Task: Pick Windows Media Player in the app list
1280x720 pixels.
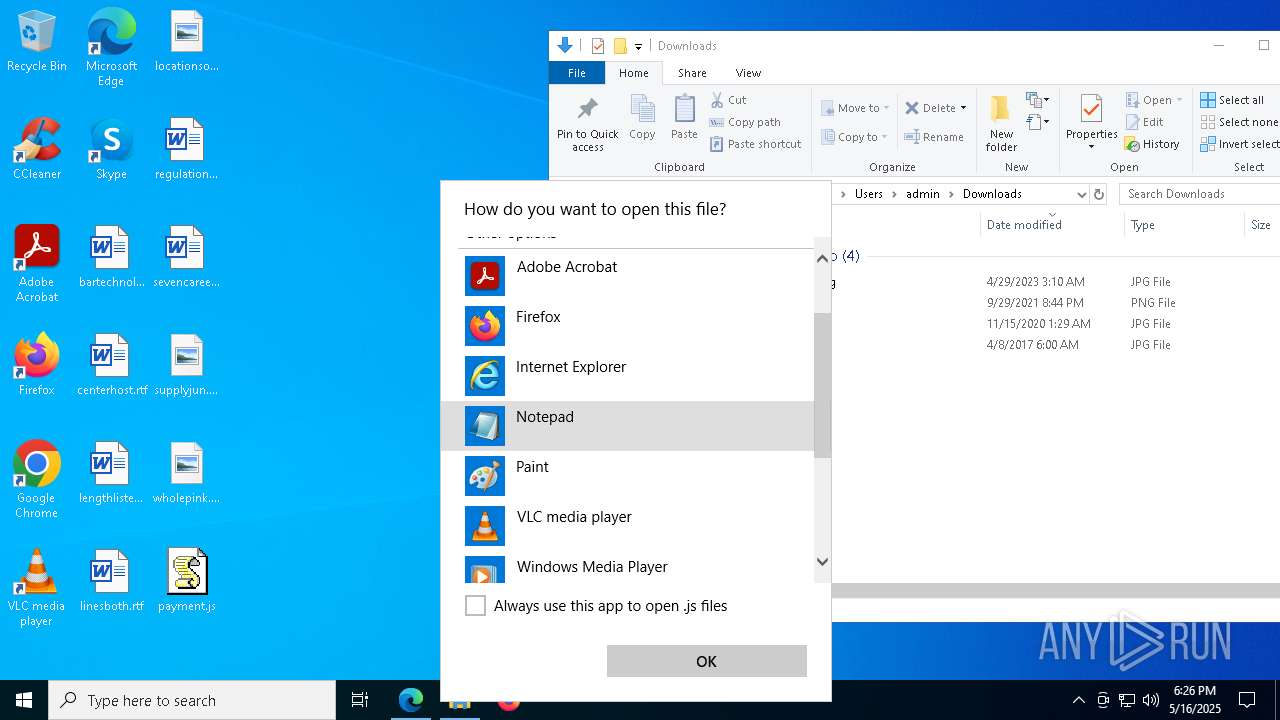Action: (x=627, y=568)
